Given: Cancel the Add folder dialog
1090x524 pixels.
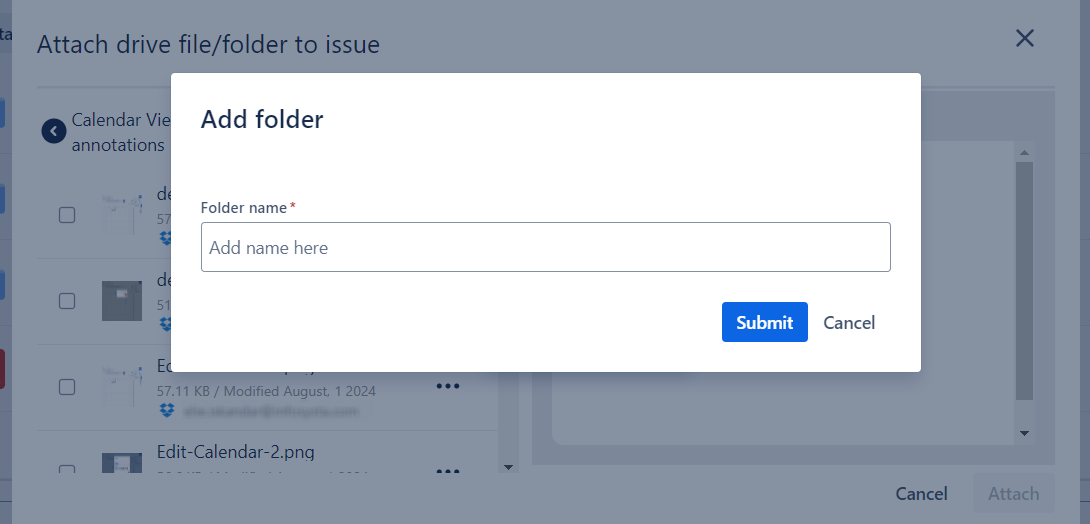Looking at the screenshot, I should pyautogui.click(x=849, y=322).
